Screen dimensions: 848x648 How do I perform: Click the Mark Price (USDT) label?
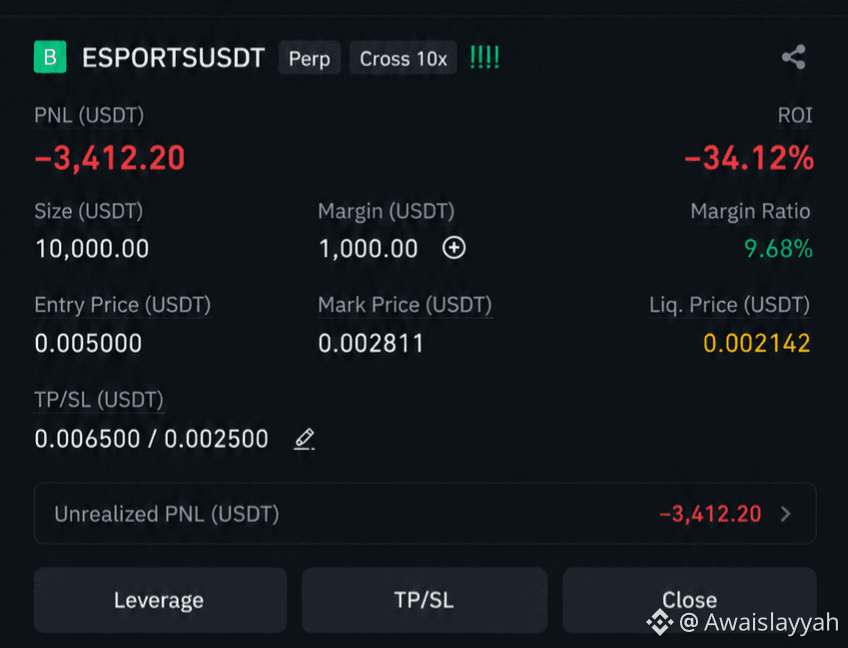click(405, 305)
